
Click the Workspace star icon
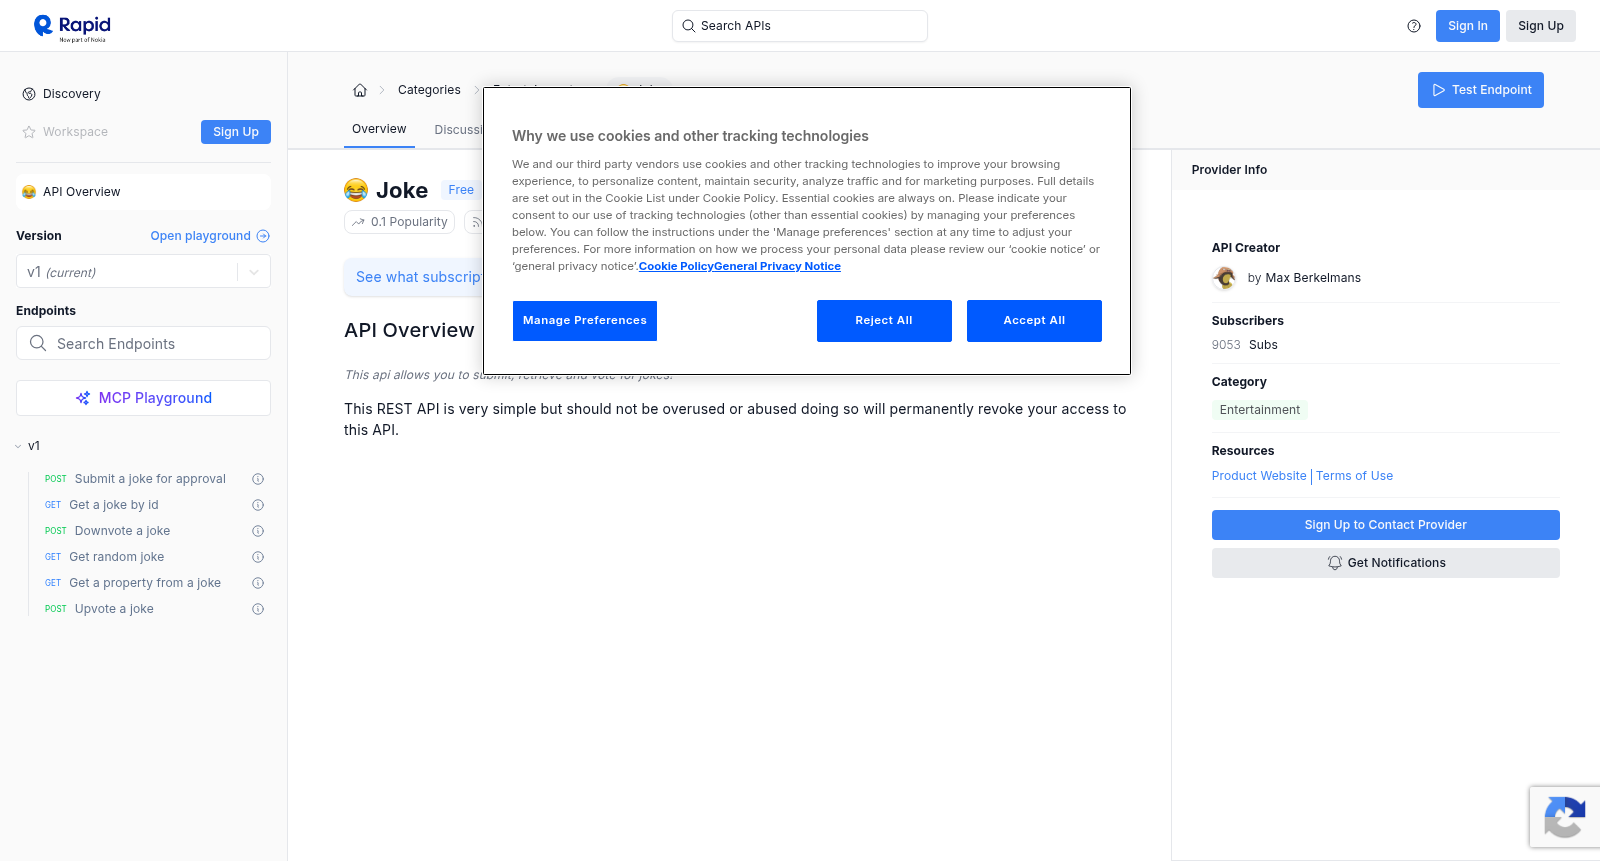[x=29, y=132]
